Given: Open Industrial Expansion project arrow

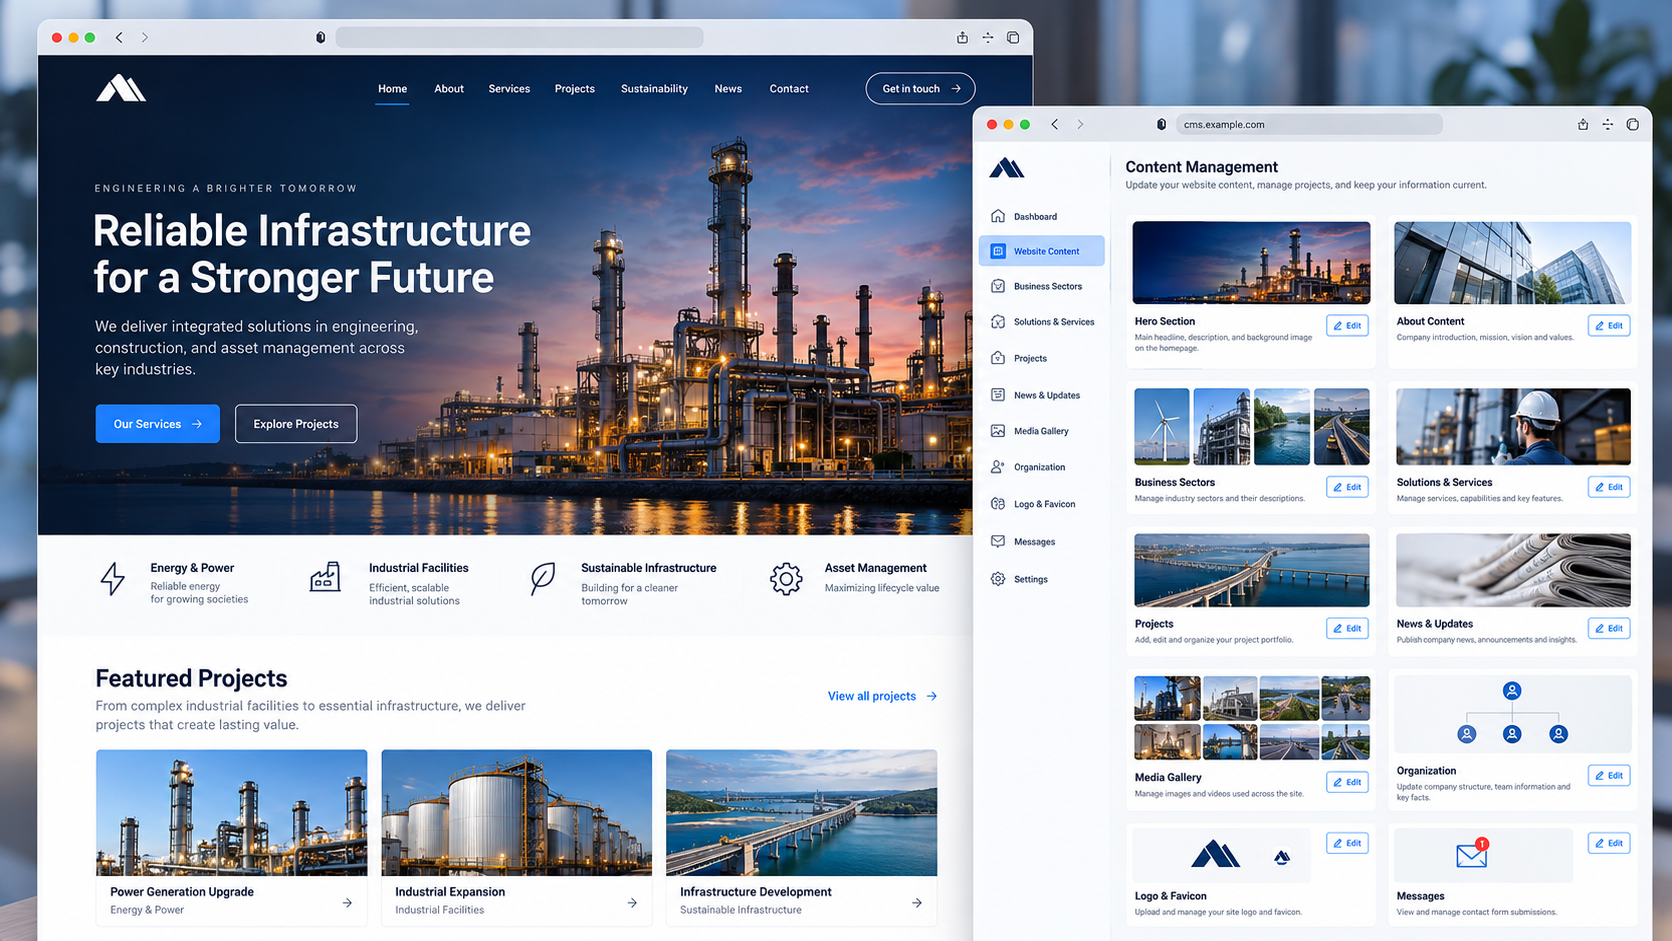Looking at the screenshot, I should tap(632, 903).
